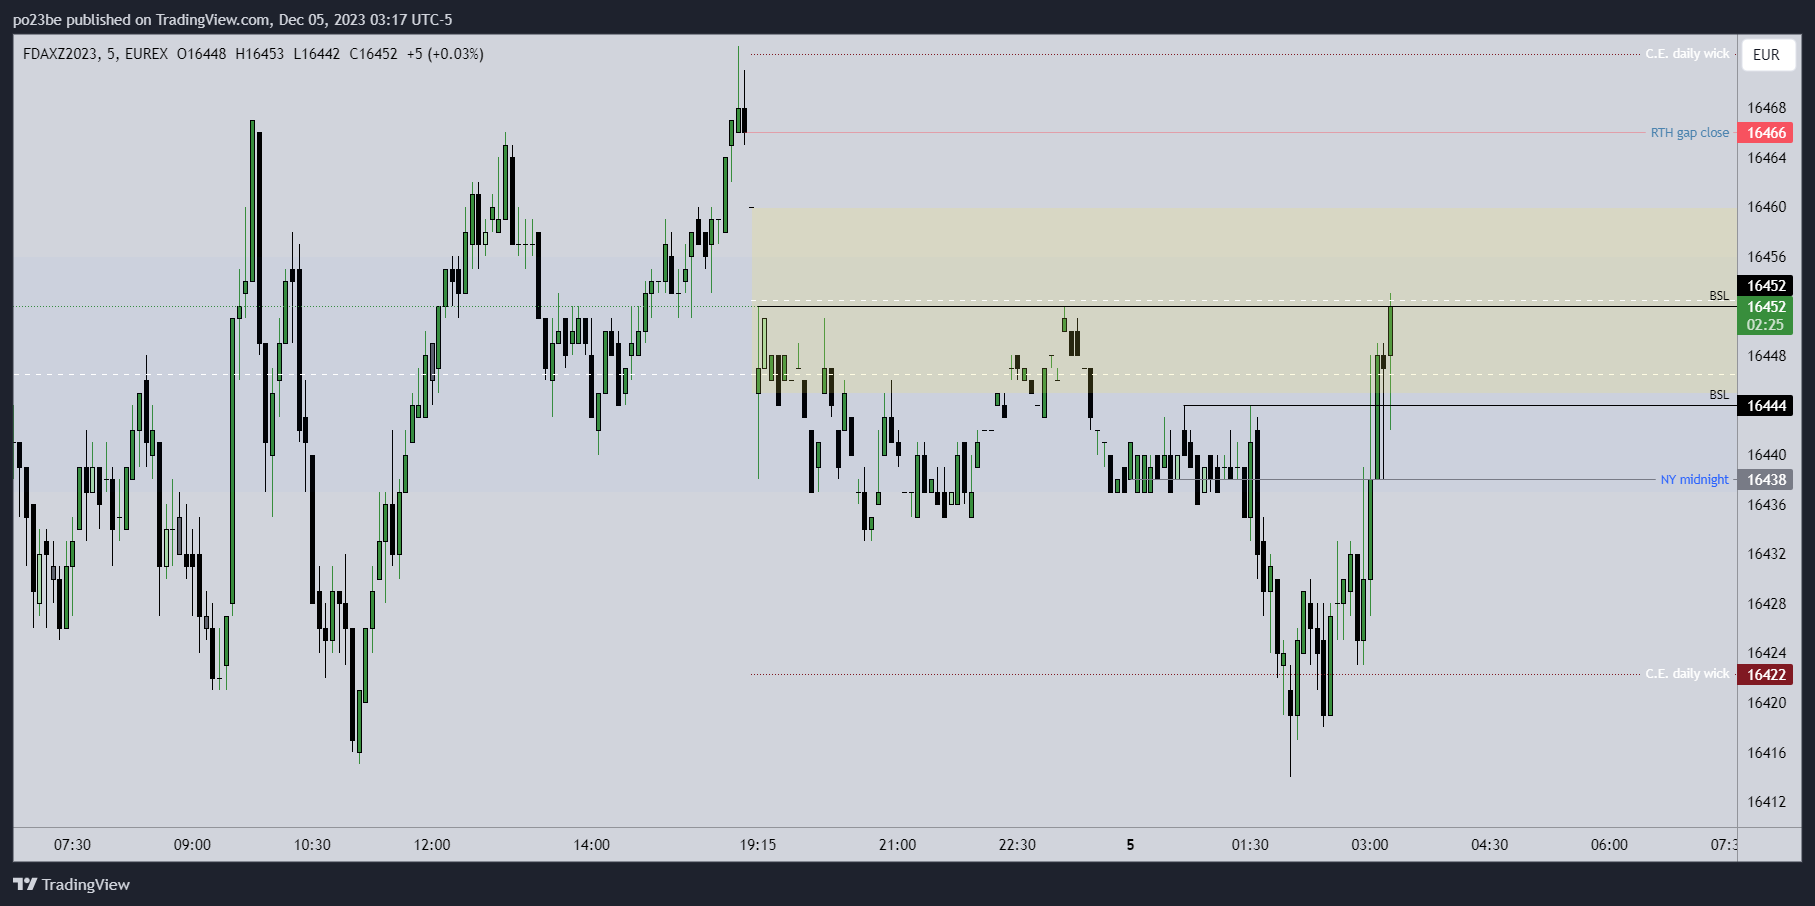Click the red 16466 price label
1815x906 pixels.
1766,133
